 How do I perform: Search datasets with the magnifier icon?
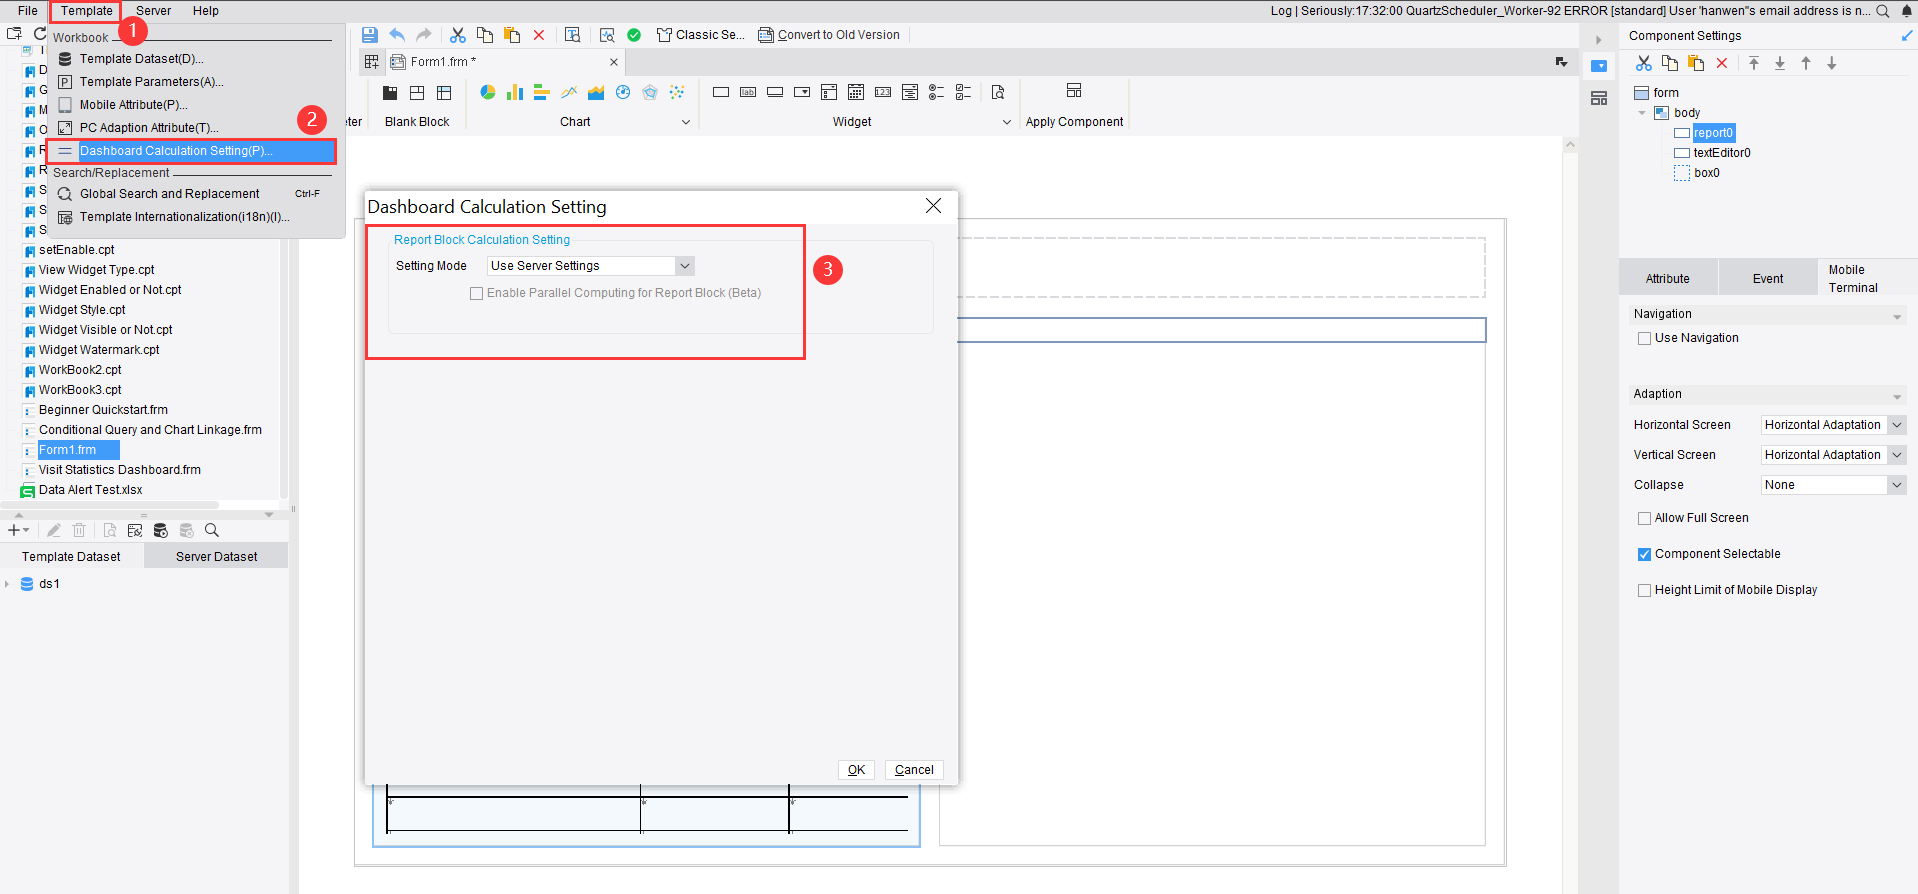(212, 530)
